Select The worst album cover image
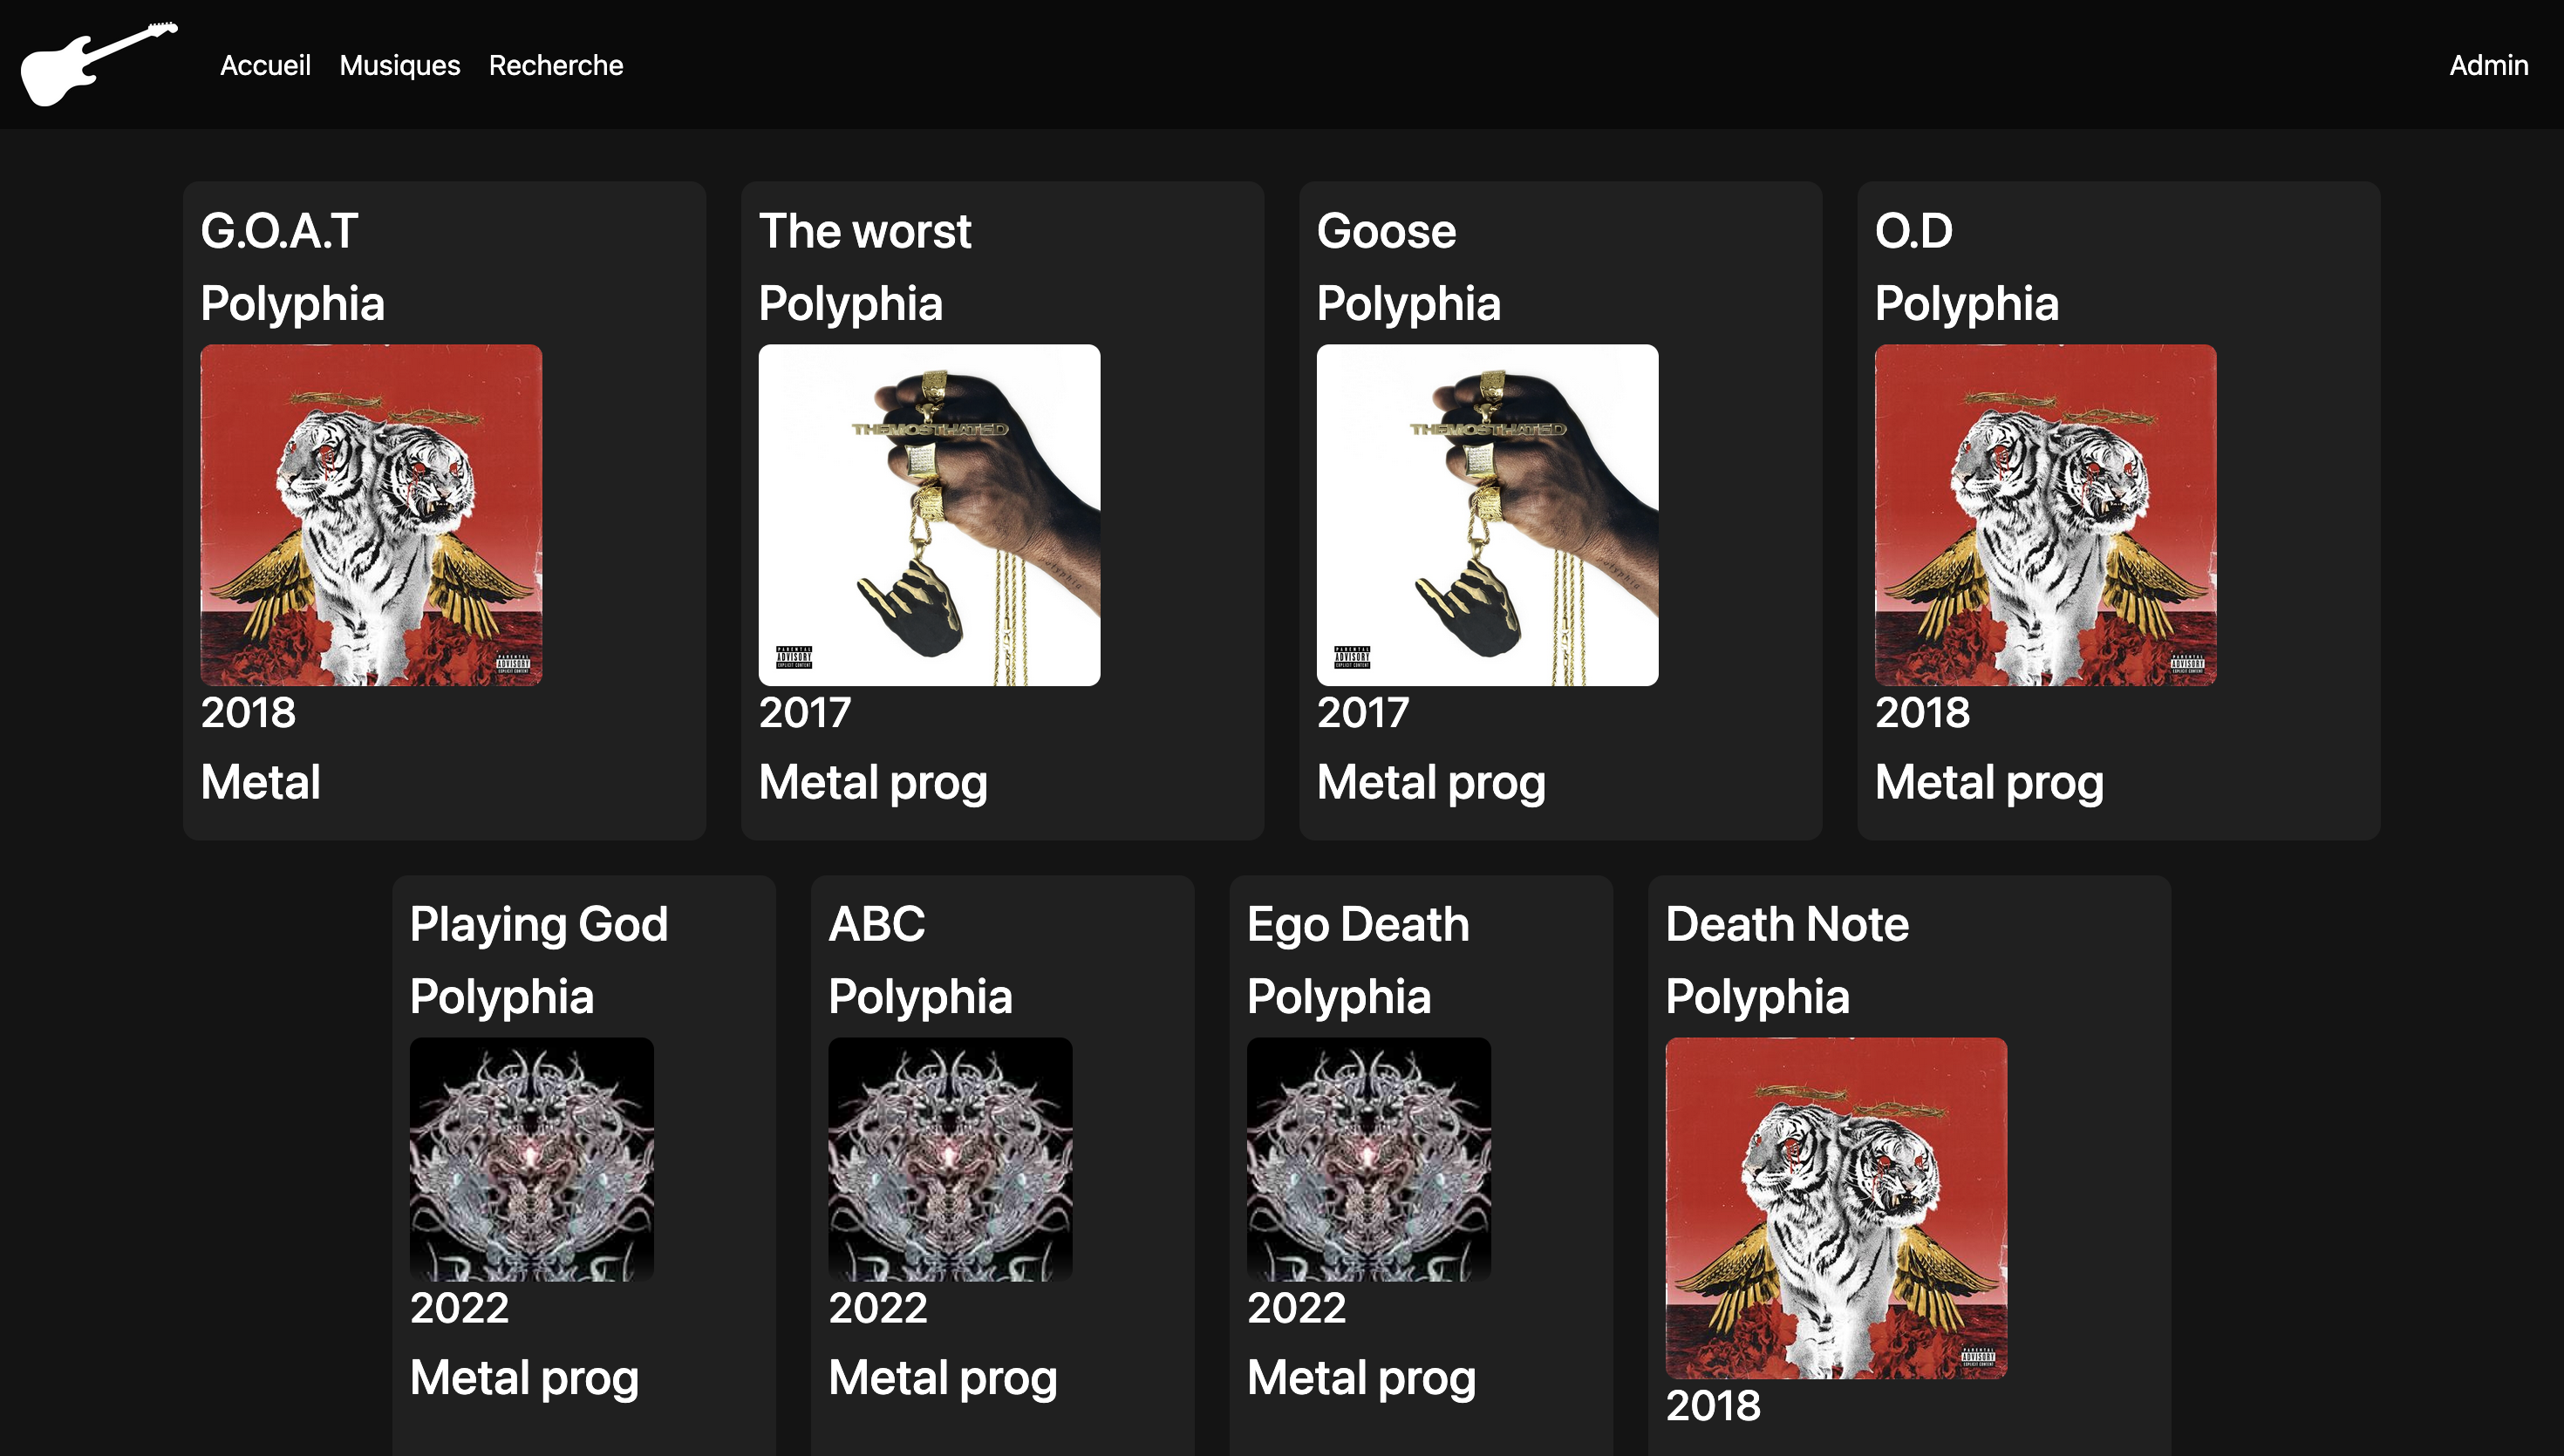Screen dimensions: 2564x1456 pyautogui.click(x=929, y=515)
